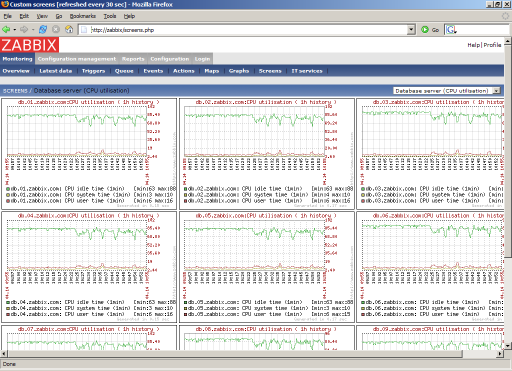The width and height of the screenshot is (512, 371).
Task: Click the ZABBIX logo
Action: (29, 45)
